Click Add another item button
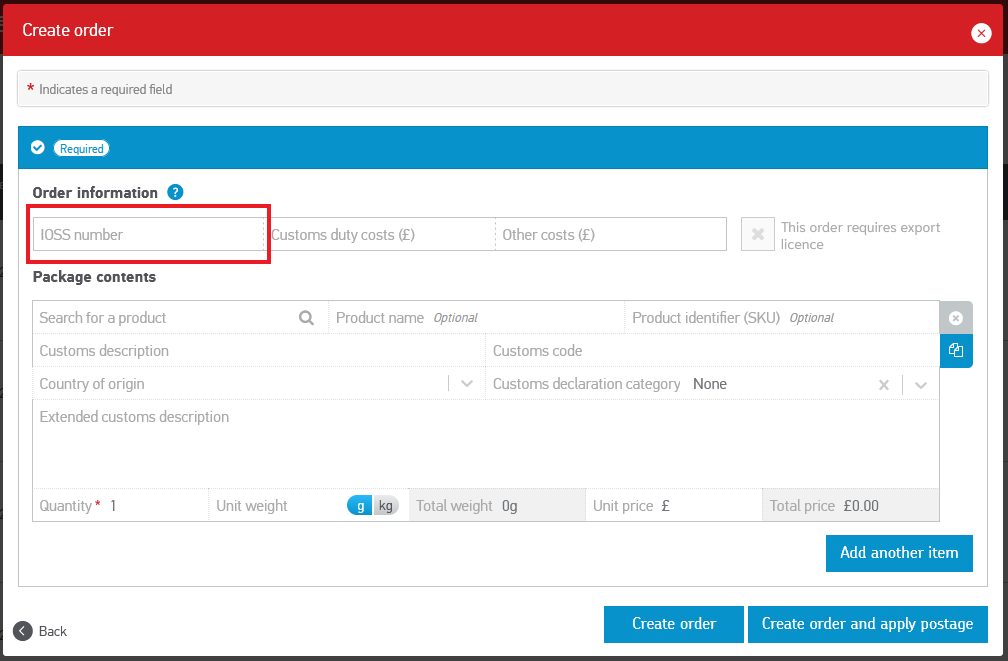1008x661 pixels. click(x=898, y=553)
